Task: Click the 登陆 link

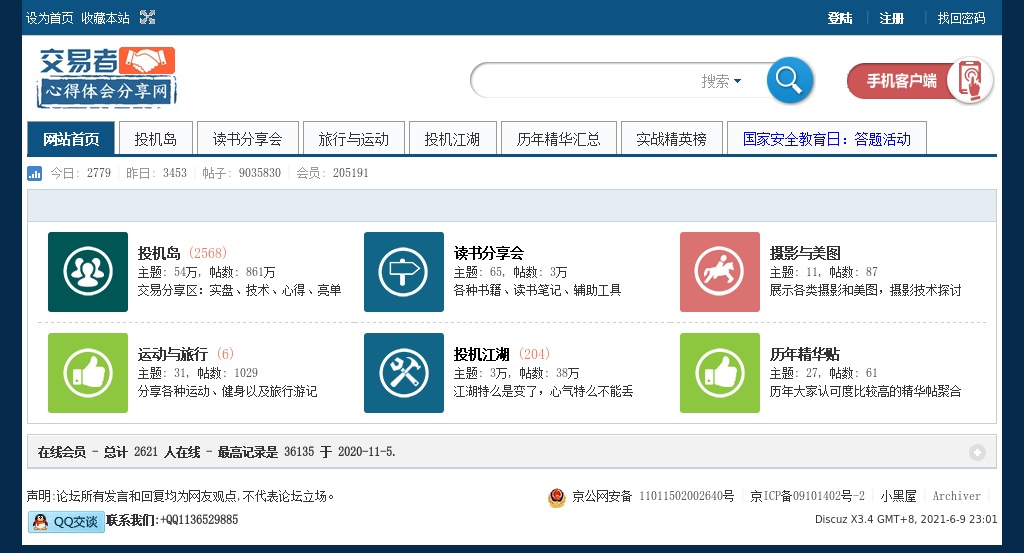Action: click(x=840, y=18)
